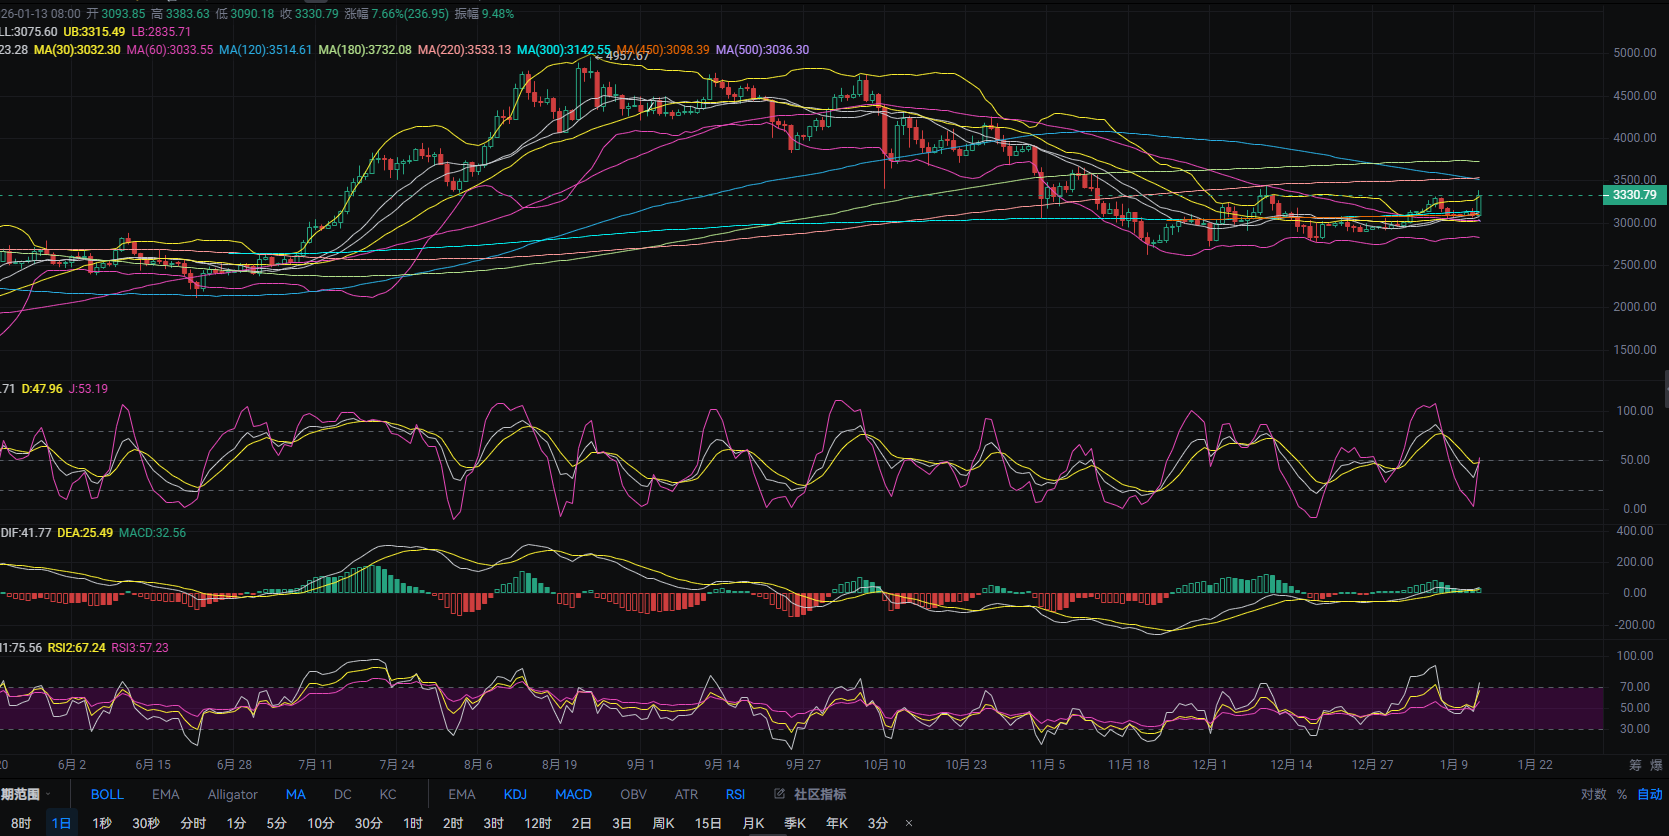Expand the 期范围 range dropdown
The height and width of the screenshot is (836, 1669).
tap(25, 794)
